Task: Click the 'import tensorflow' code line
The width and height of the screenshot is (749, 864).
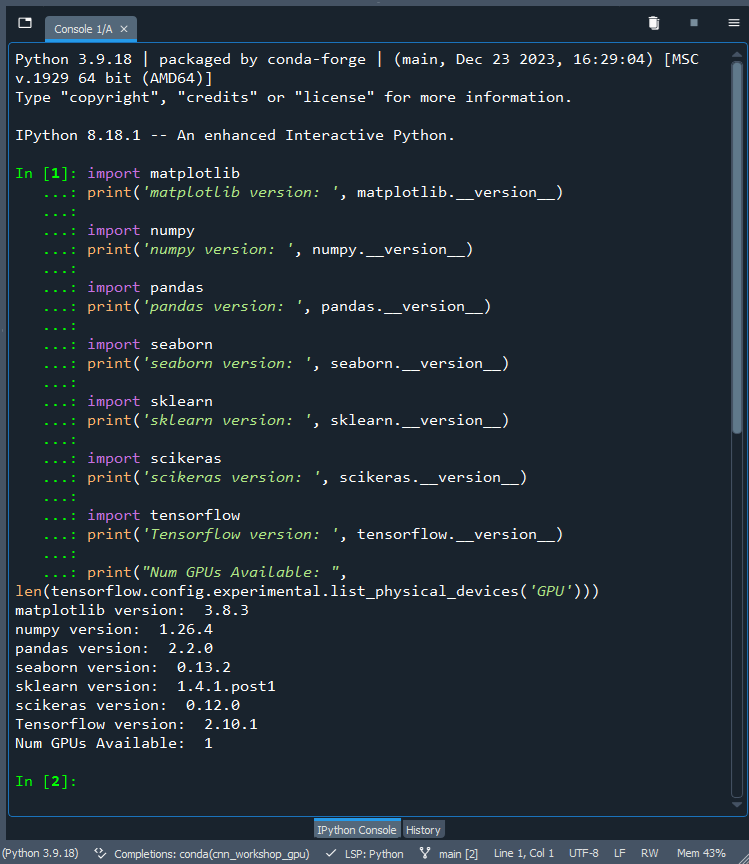Action: 163,515
